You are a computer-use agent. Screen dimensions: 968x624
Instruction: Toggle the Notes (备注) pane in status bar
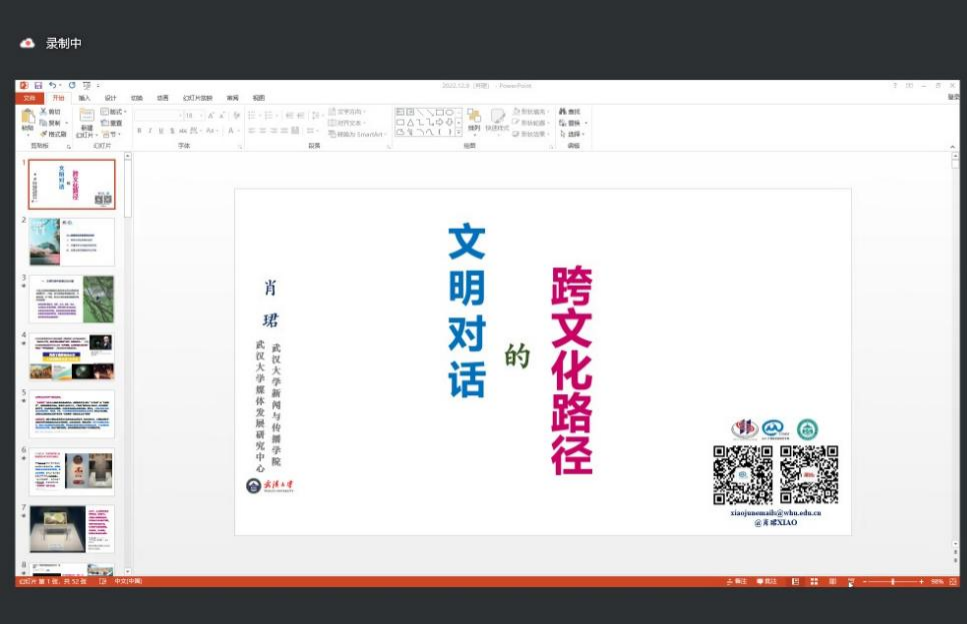(x=737, y=581)
